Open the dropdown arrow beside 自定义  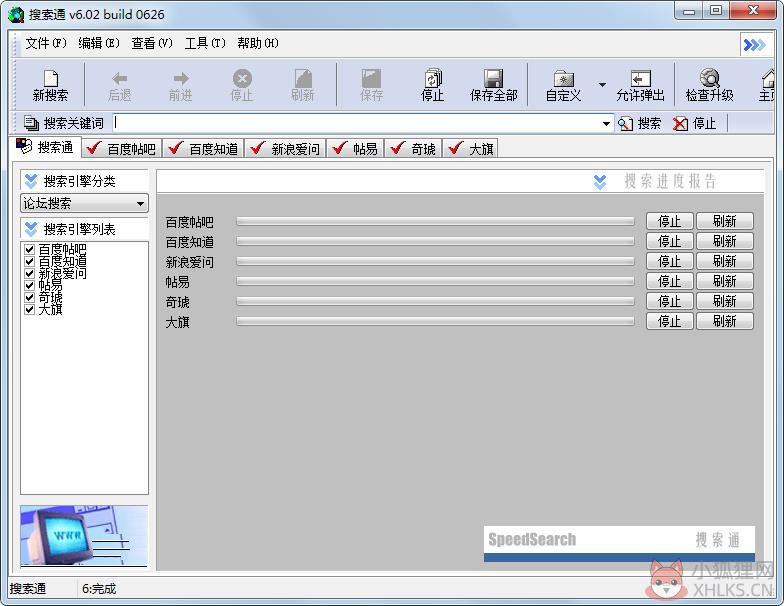602,84
